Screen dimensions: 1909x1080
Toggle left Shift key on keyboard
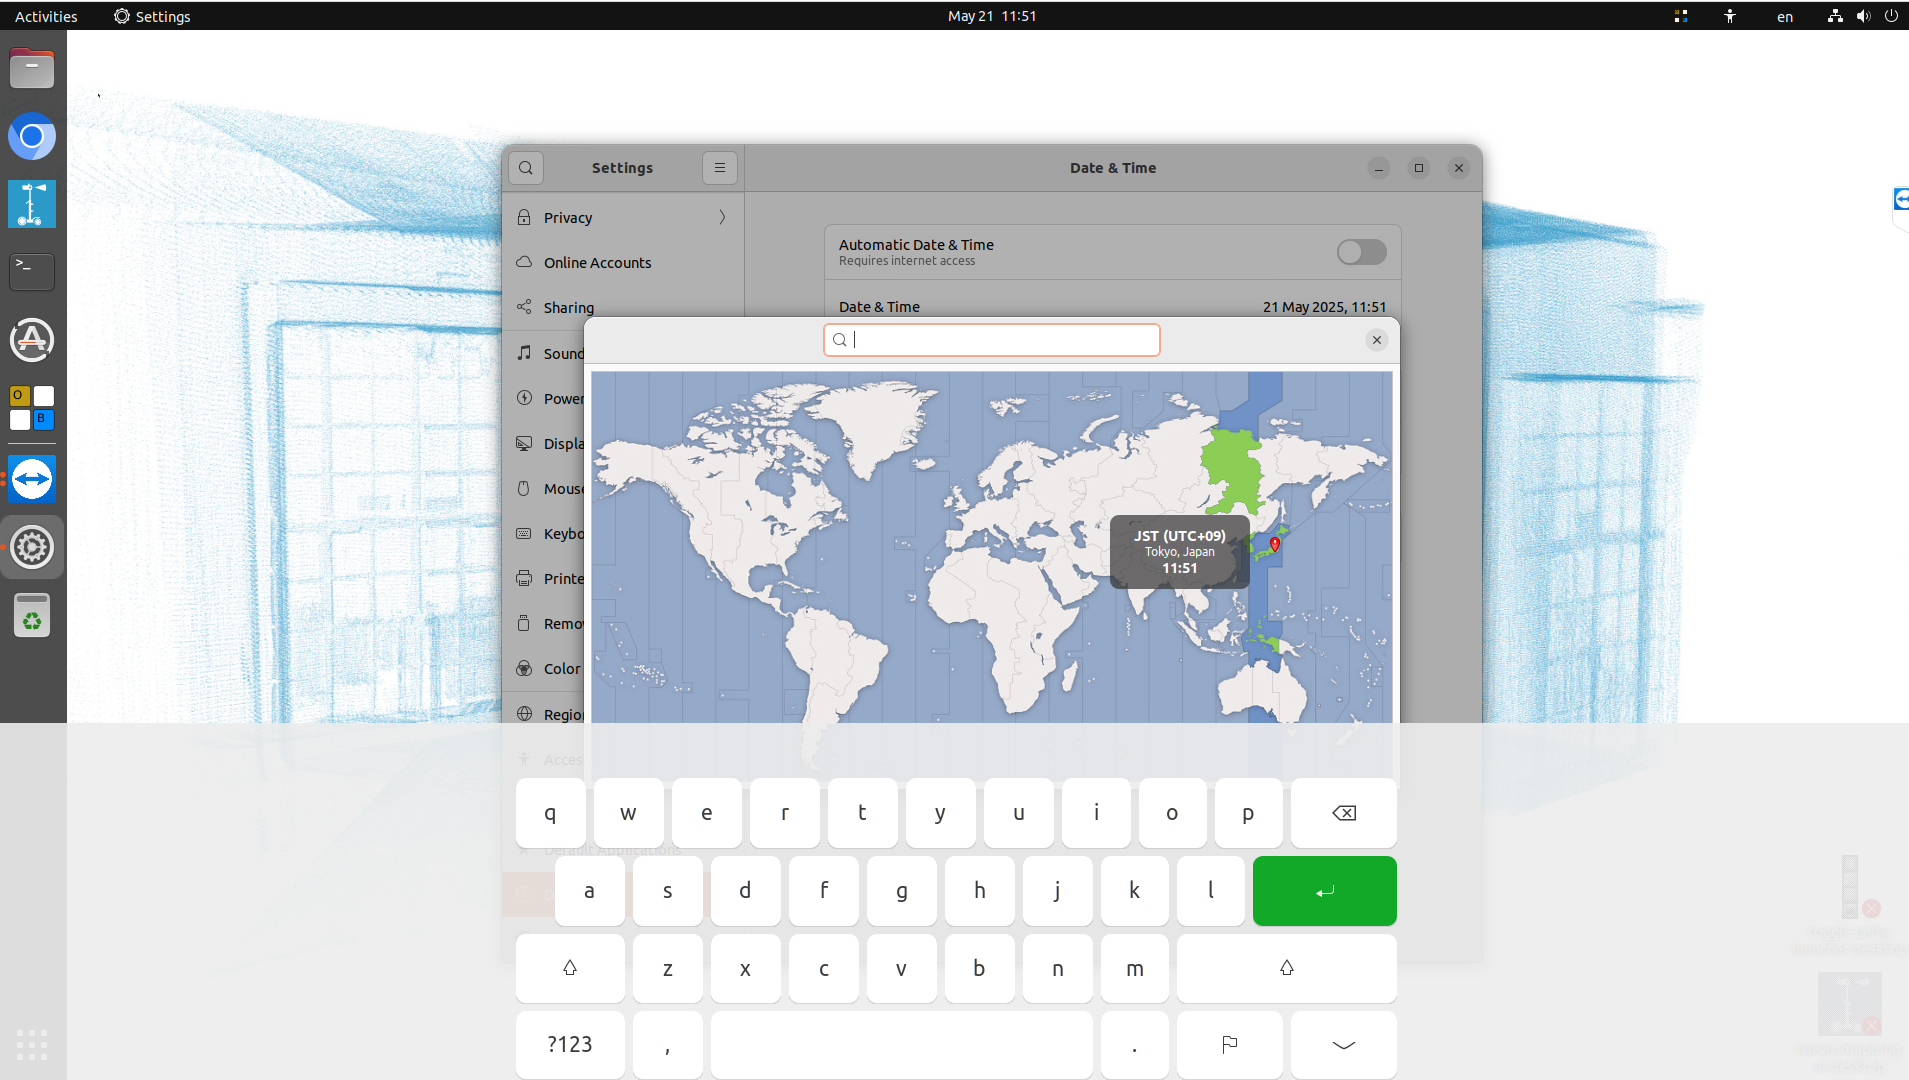tap(570, 968)
